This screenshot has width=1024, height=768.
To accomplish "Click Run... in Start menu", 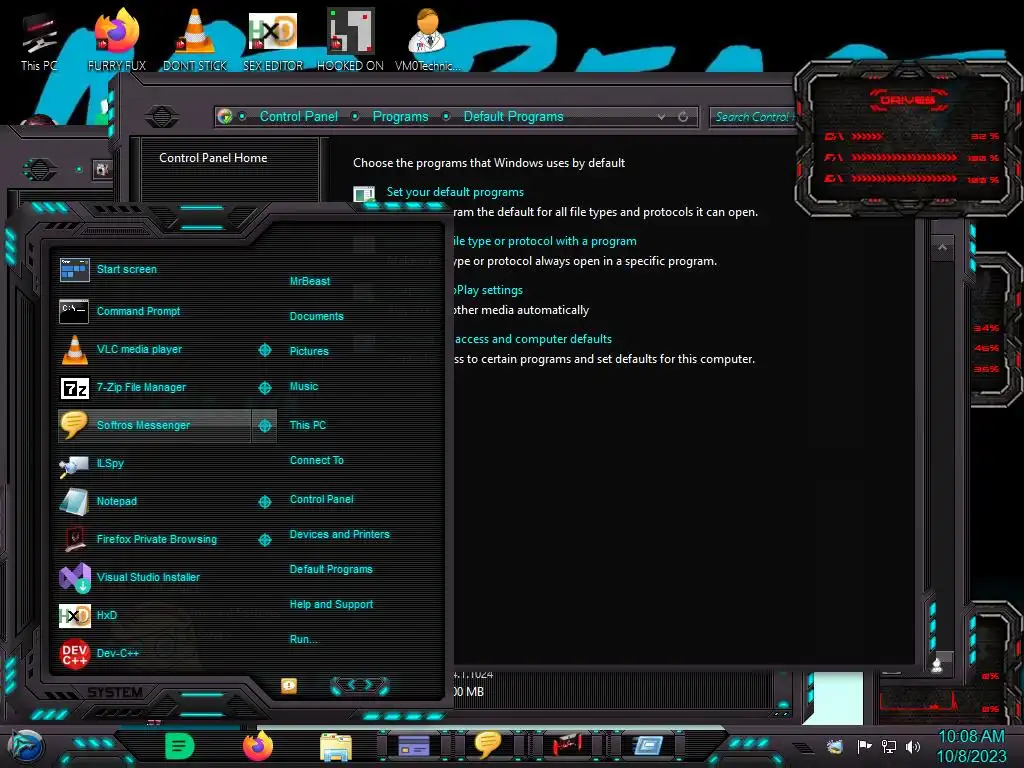I will 303,639.
